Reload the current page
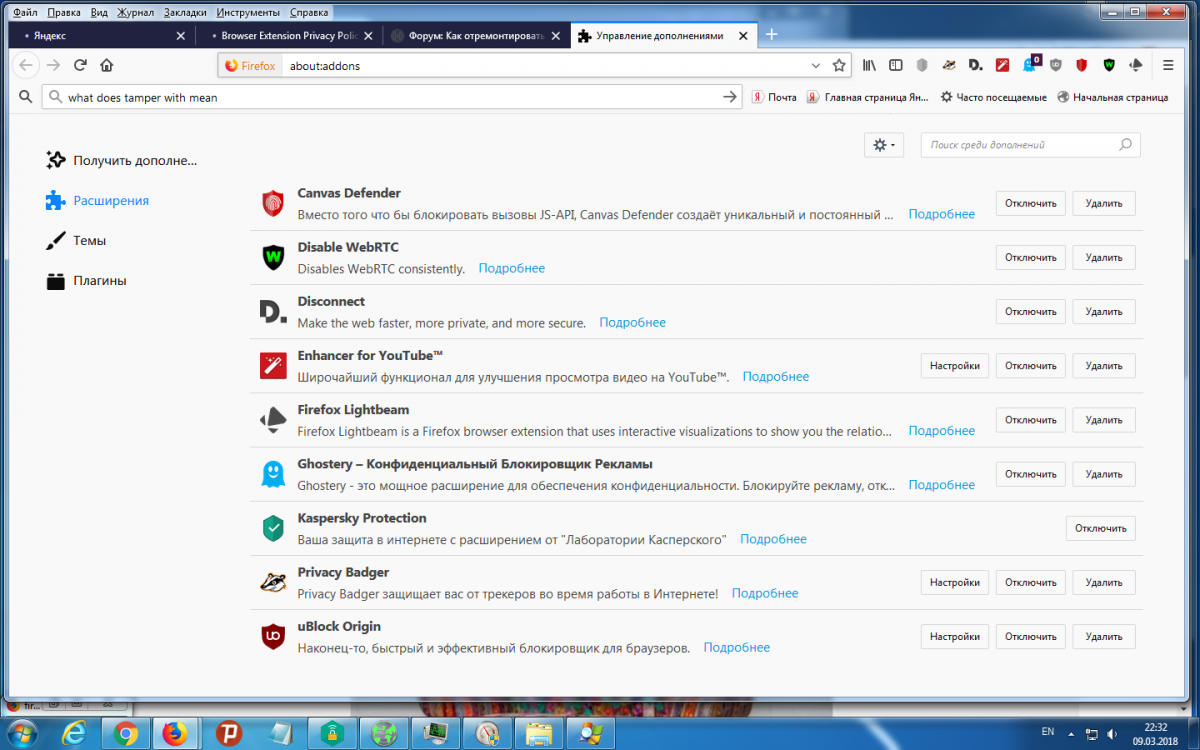The width and height of the screenshot is (1200, 750). click(x=80, y=65)
